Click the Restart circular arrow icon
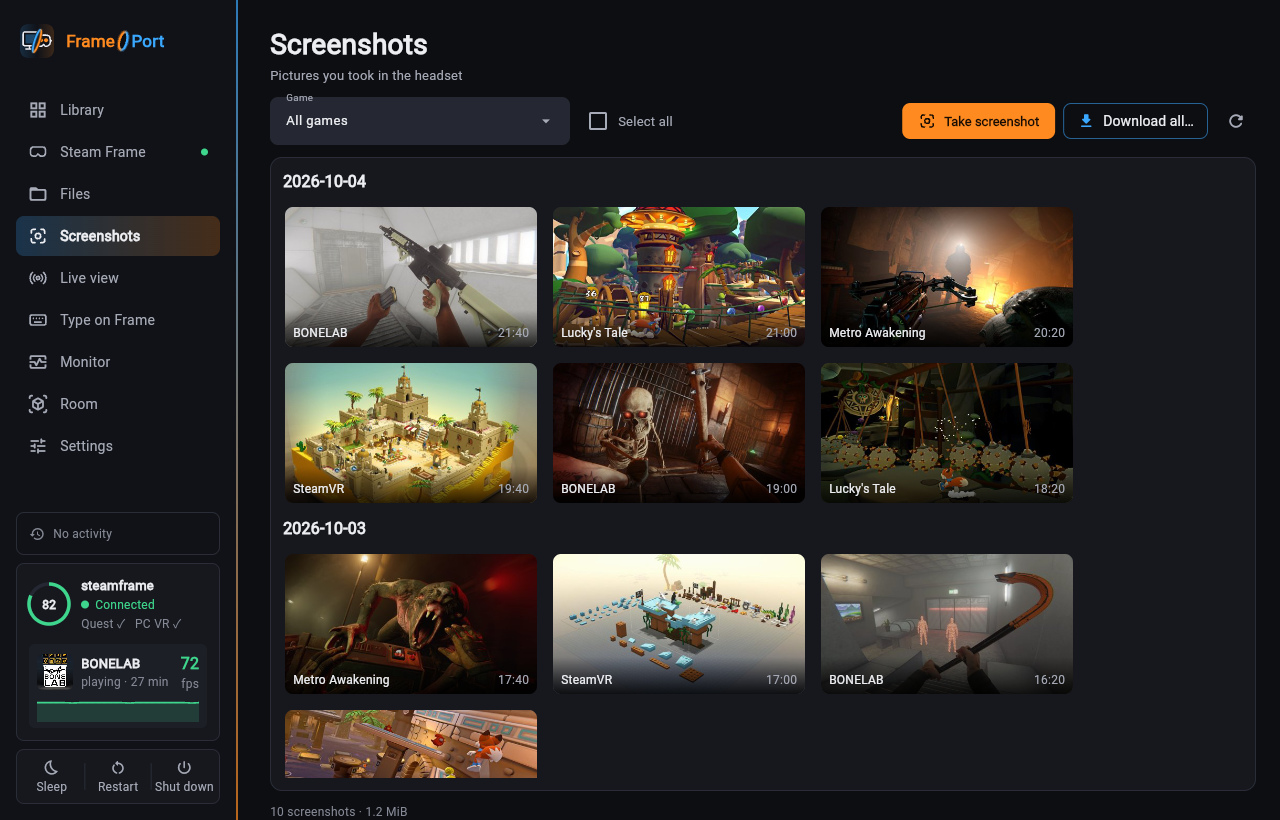Screen dimensions: 1280x820 [118, 768]
